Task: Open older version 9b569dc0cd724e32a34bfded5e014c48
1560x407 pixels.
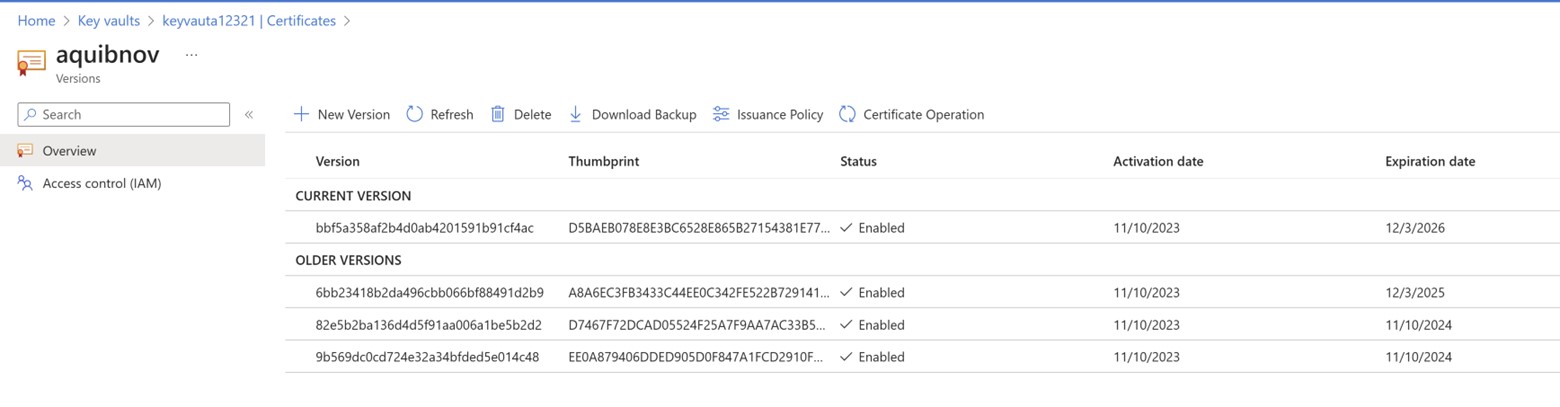Action: click(428, 356)
